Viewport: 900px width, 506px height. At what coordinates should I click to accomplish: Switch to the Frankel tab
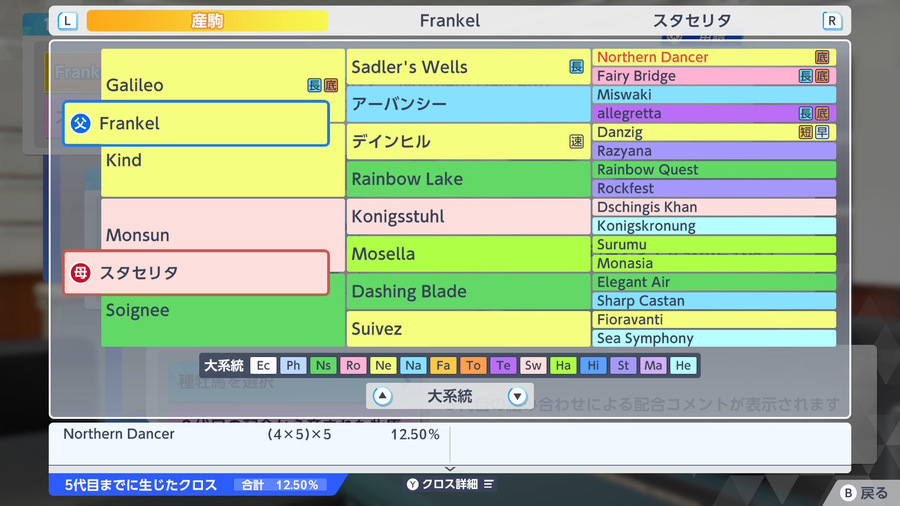pyautogui.click(x=449, y=21)
